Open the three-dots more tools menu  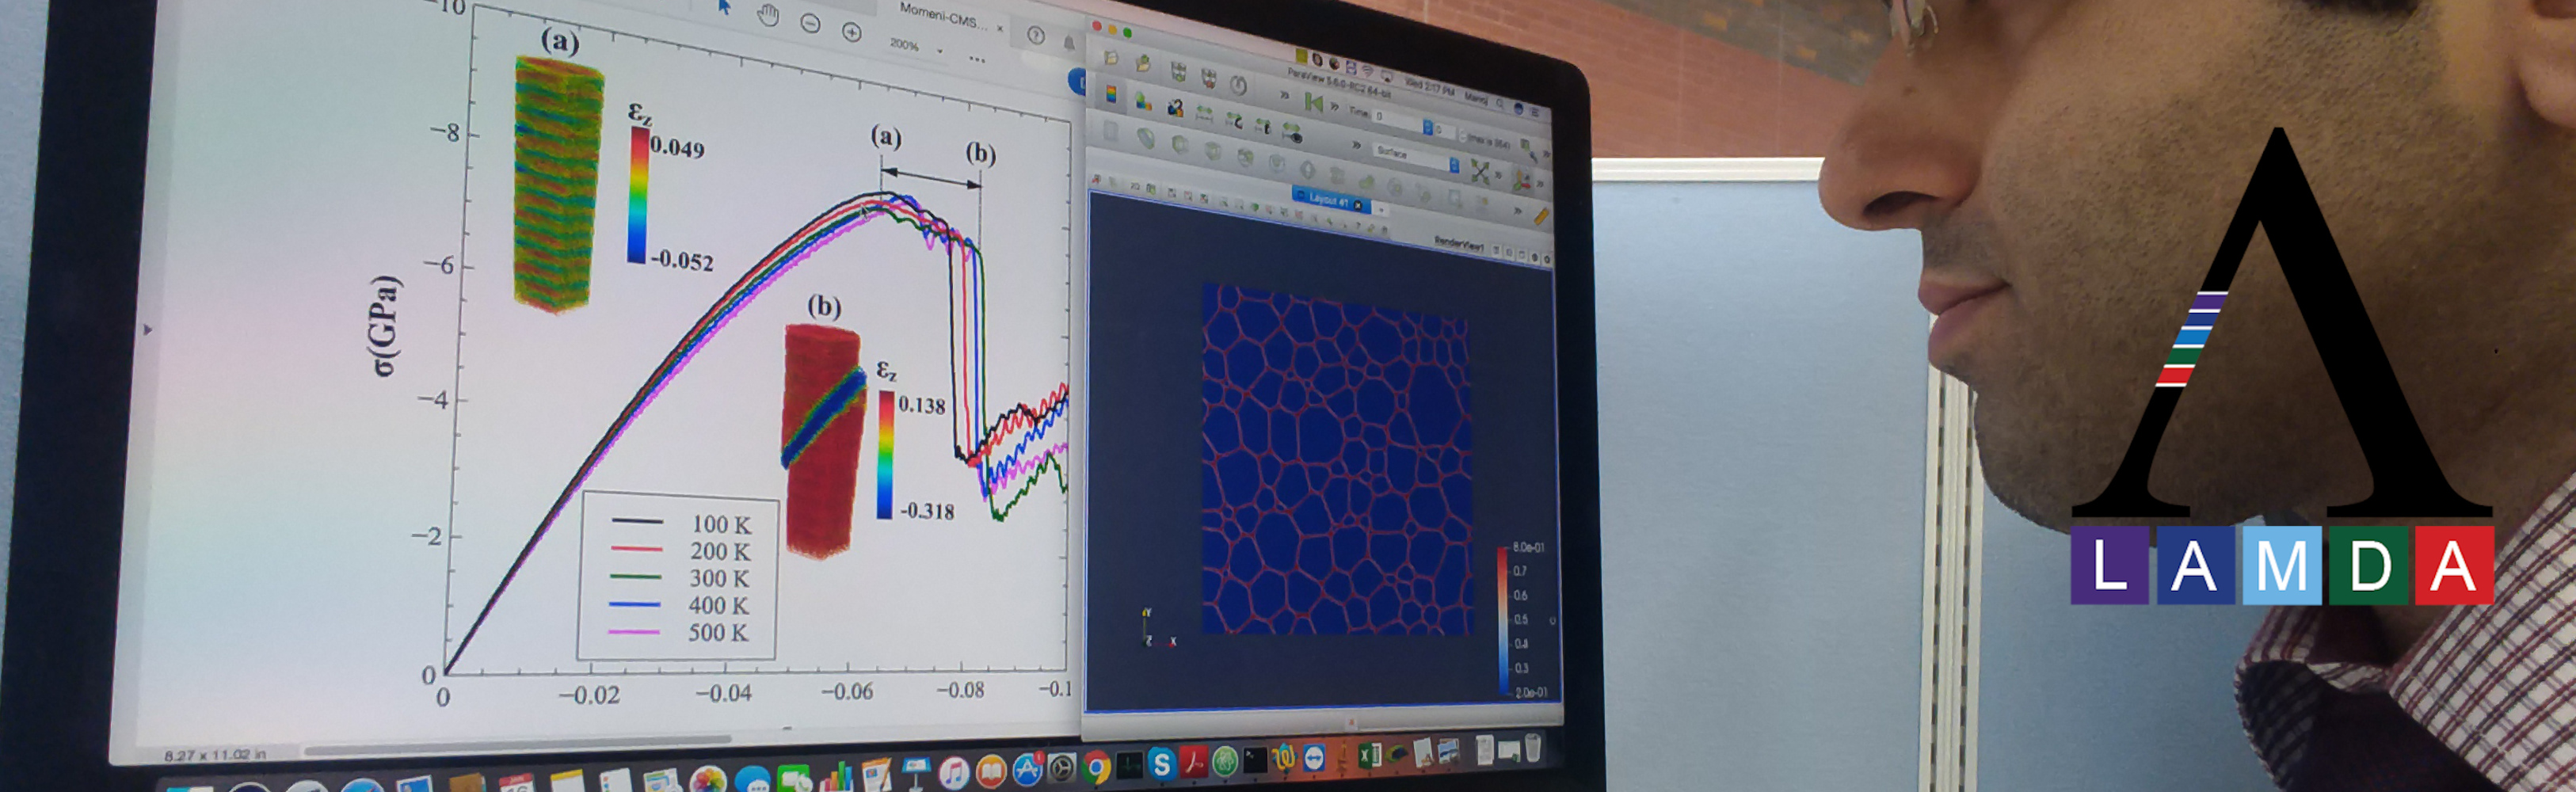[977, 60]
